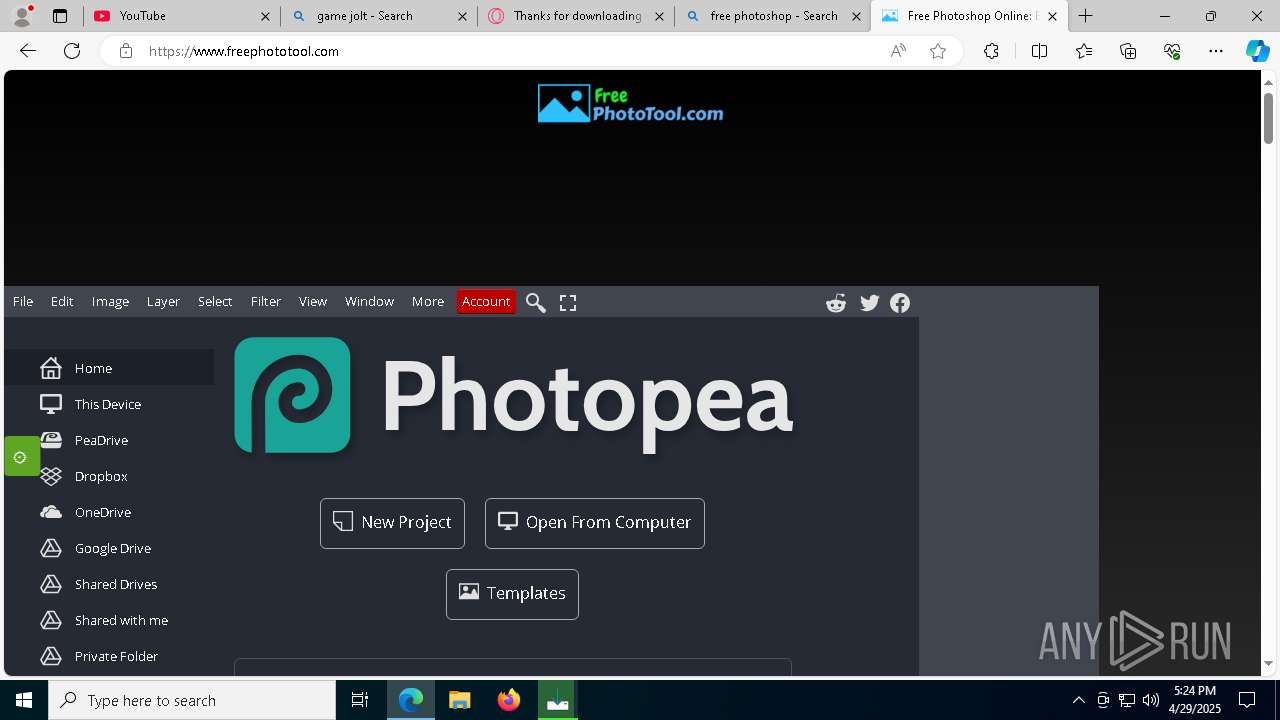Viewport: 1280px width, 720px height.
Task: Open Task View on taskbar
Action: [x=360, y=700]
